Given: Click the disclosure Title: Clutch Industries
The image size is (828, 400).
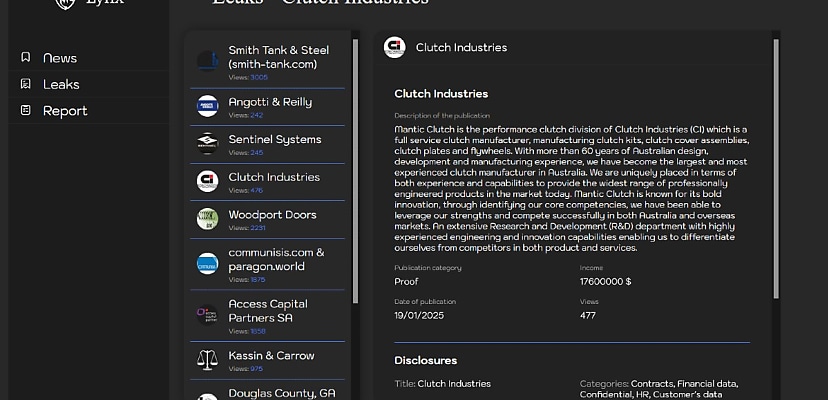Looking at the screenshot, I should (x=443, y=384).
